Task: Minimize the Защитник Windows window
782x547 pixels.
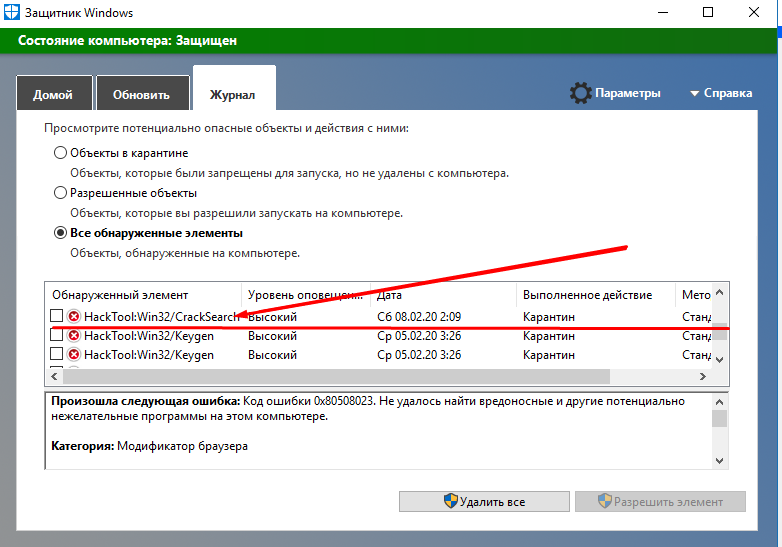Action: click(663, 12)
